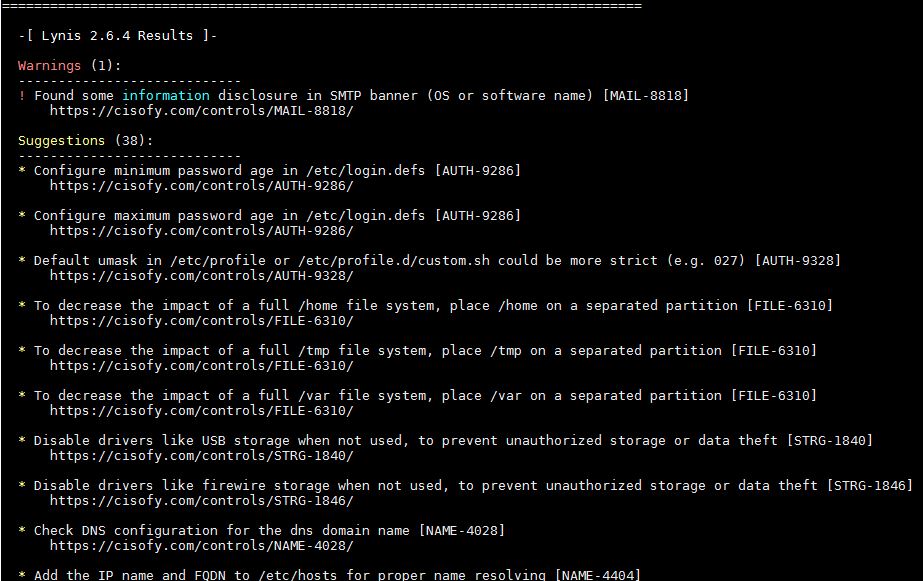The width and height of the screenshot is (923, 581).
Task: Open the NAME-4028 cisofy controls URL
Action: (201, 546)
